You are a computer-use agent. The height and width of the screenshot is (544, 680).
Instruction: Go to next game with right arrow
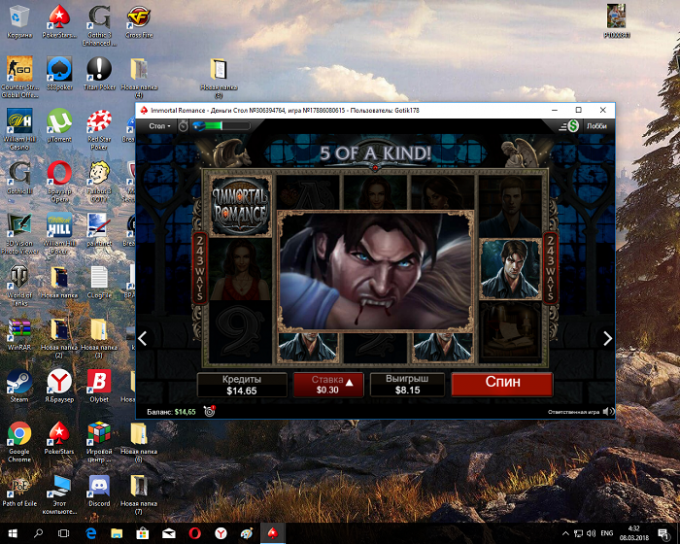[x=607, y=338]
